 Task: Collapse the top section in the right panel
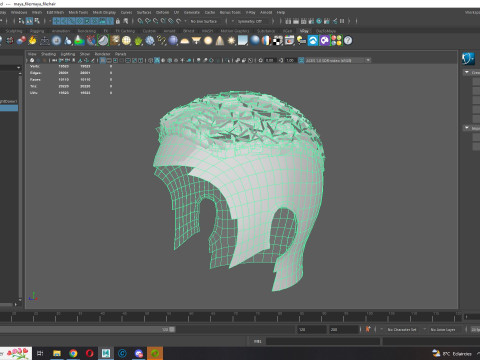coord(467,72)
